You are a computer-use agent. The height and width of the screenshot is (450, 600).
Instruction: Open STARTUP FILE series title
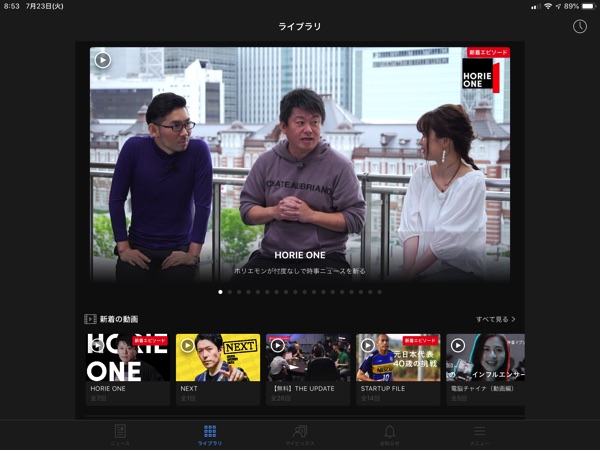(x=385, y=387)
